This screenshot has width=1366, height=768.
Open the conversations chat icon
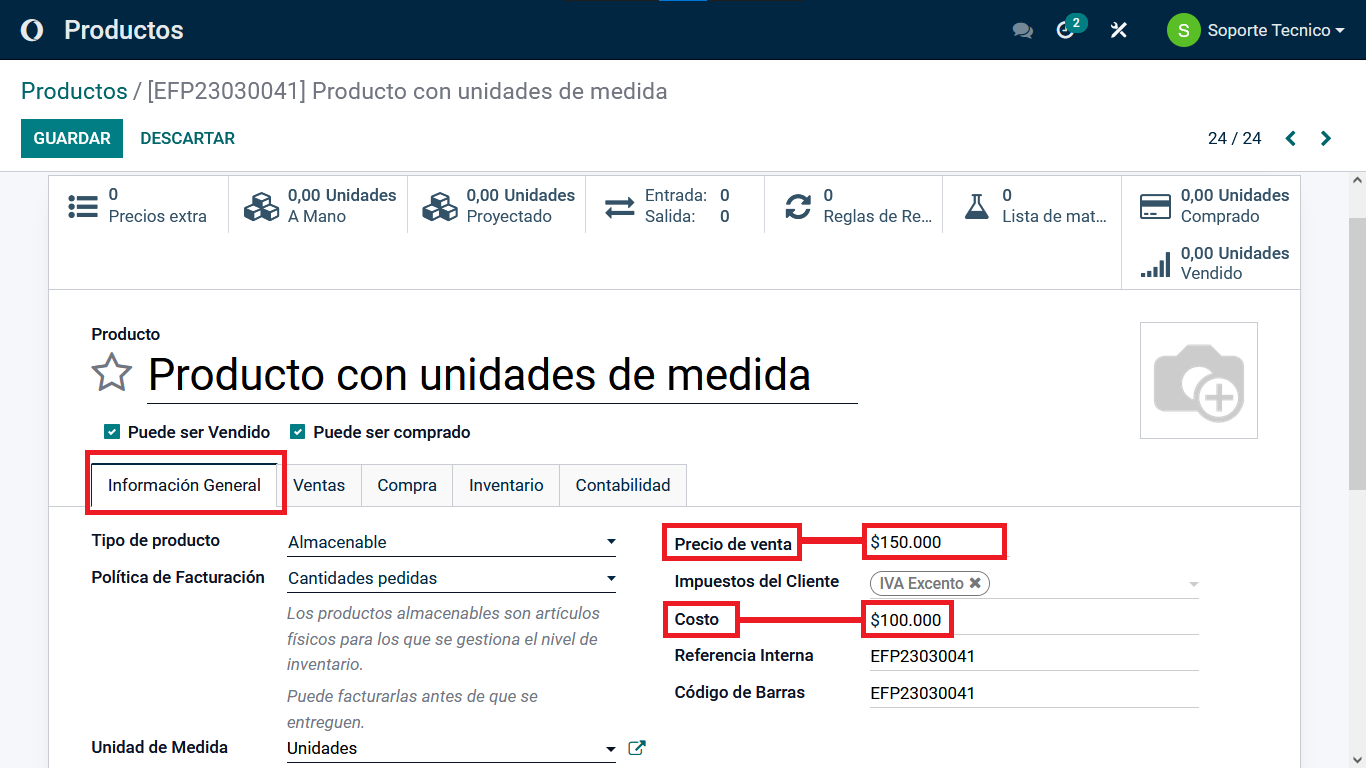[x=1022, y=30]
